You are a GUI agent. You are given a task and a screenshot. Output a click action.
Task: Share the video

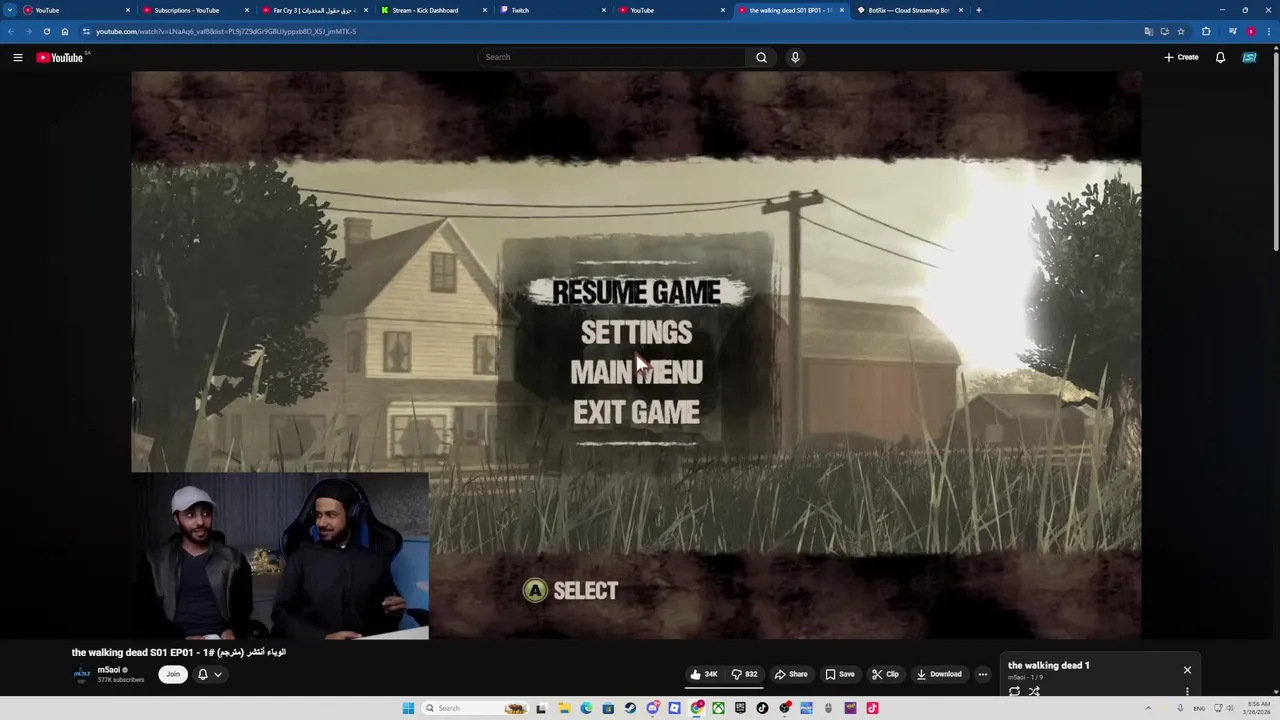[x=791, y=674]
